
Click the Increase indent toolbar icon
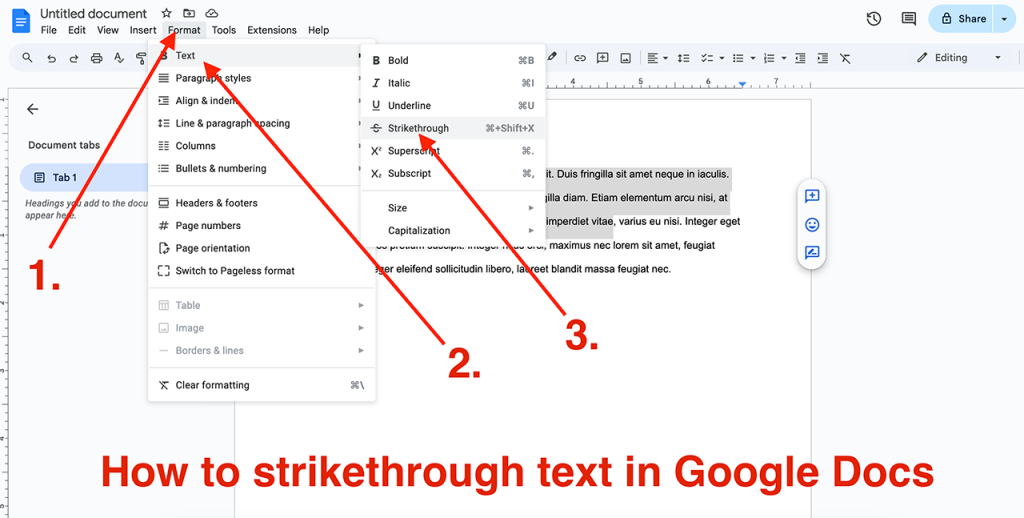822,58
